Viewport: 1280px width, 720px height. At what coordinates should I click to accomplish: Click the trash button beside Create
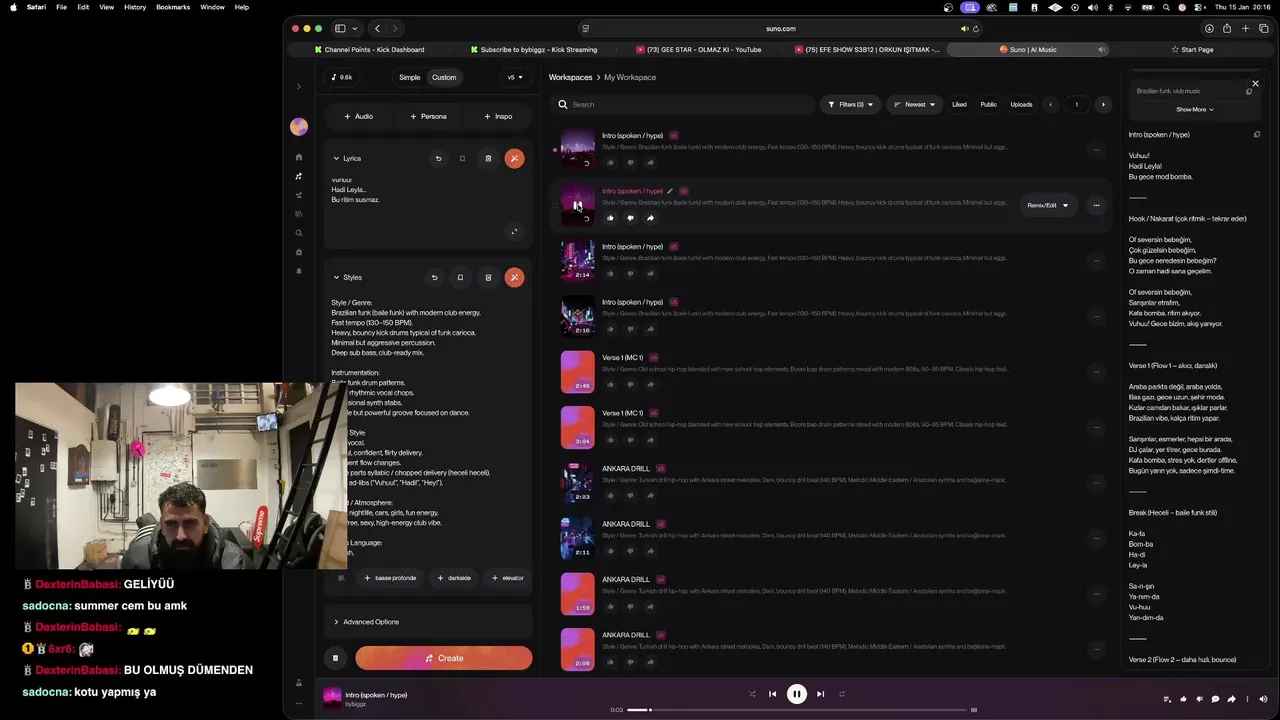click(x=335, y=658)
